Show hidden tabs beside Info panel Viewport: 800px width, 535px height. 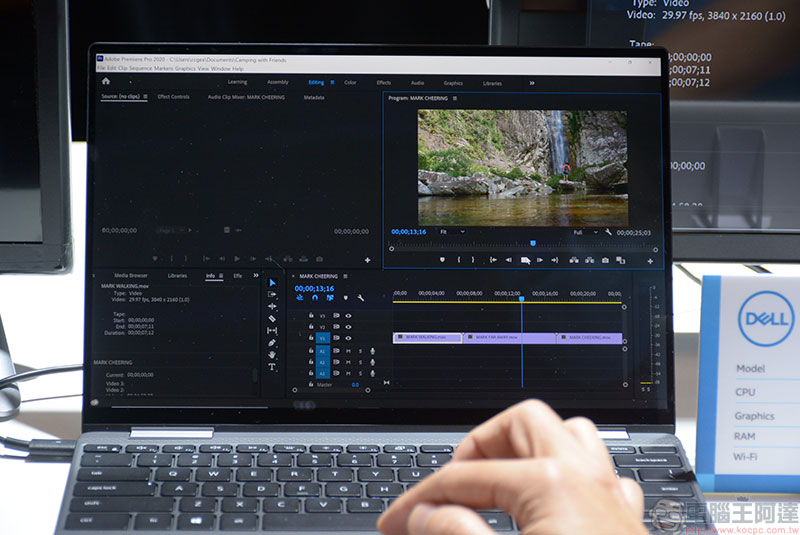pos(256,275)
